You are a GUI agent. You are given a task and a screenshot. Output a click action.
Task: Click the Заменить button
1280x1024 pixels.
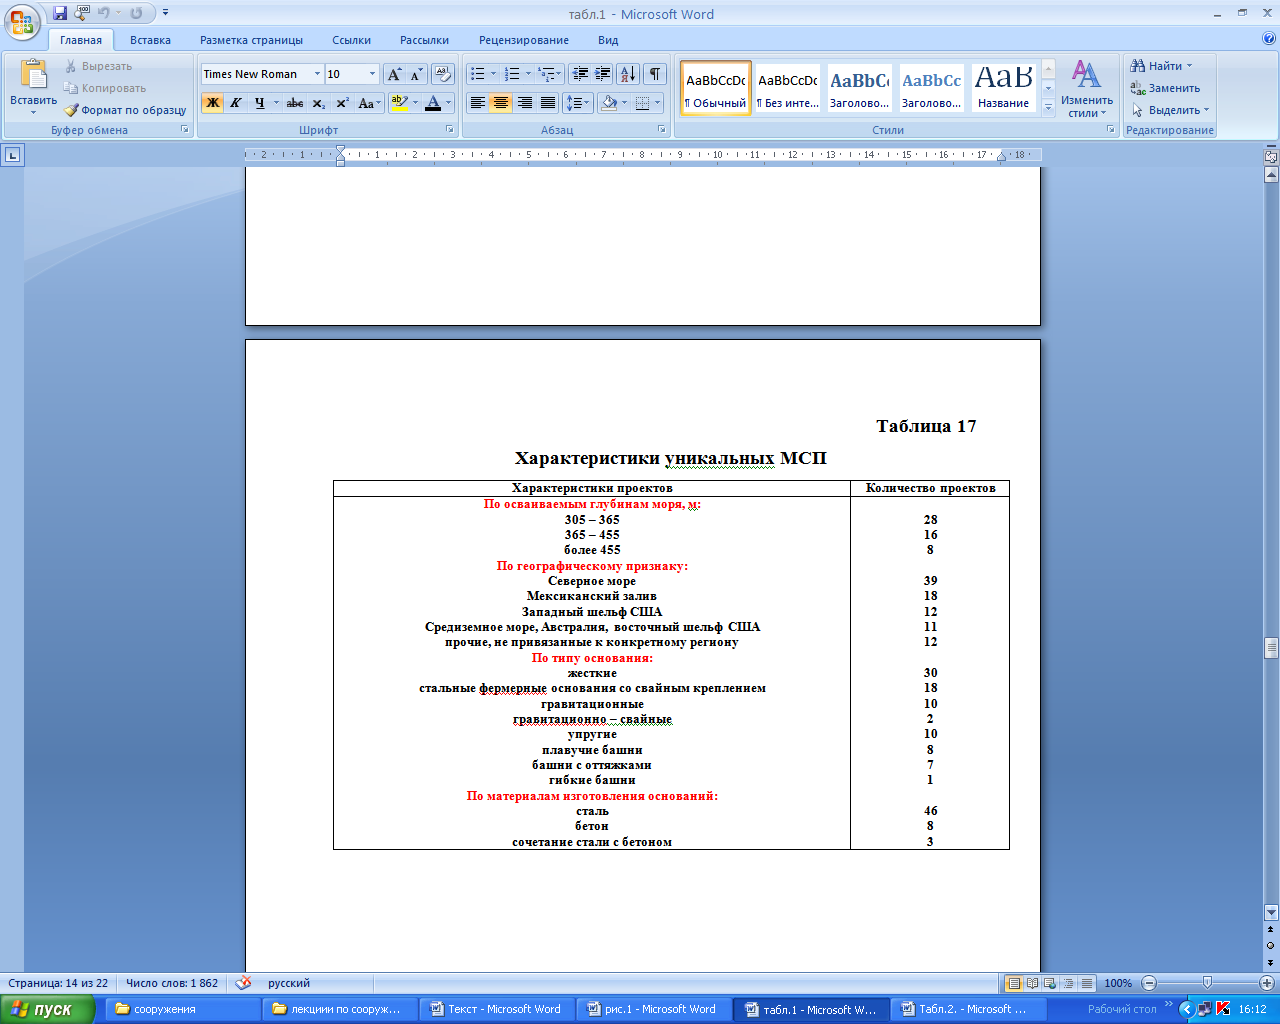[x=1165, y=88]
